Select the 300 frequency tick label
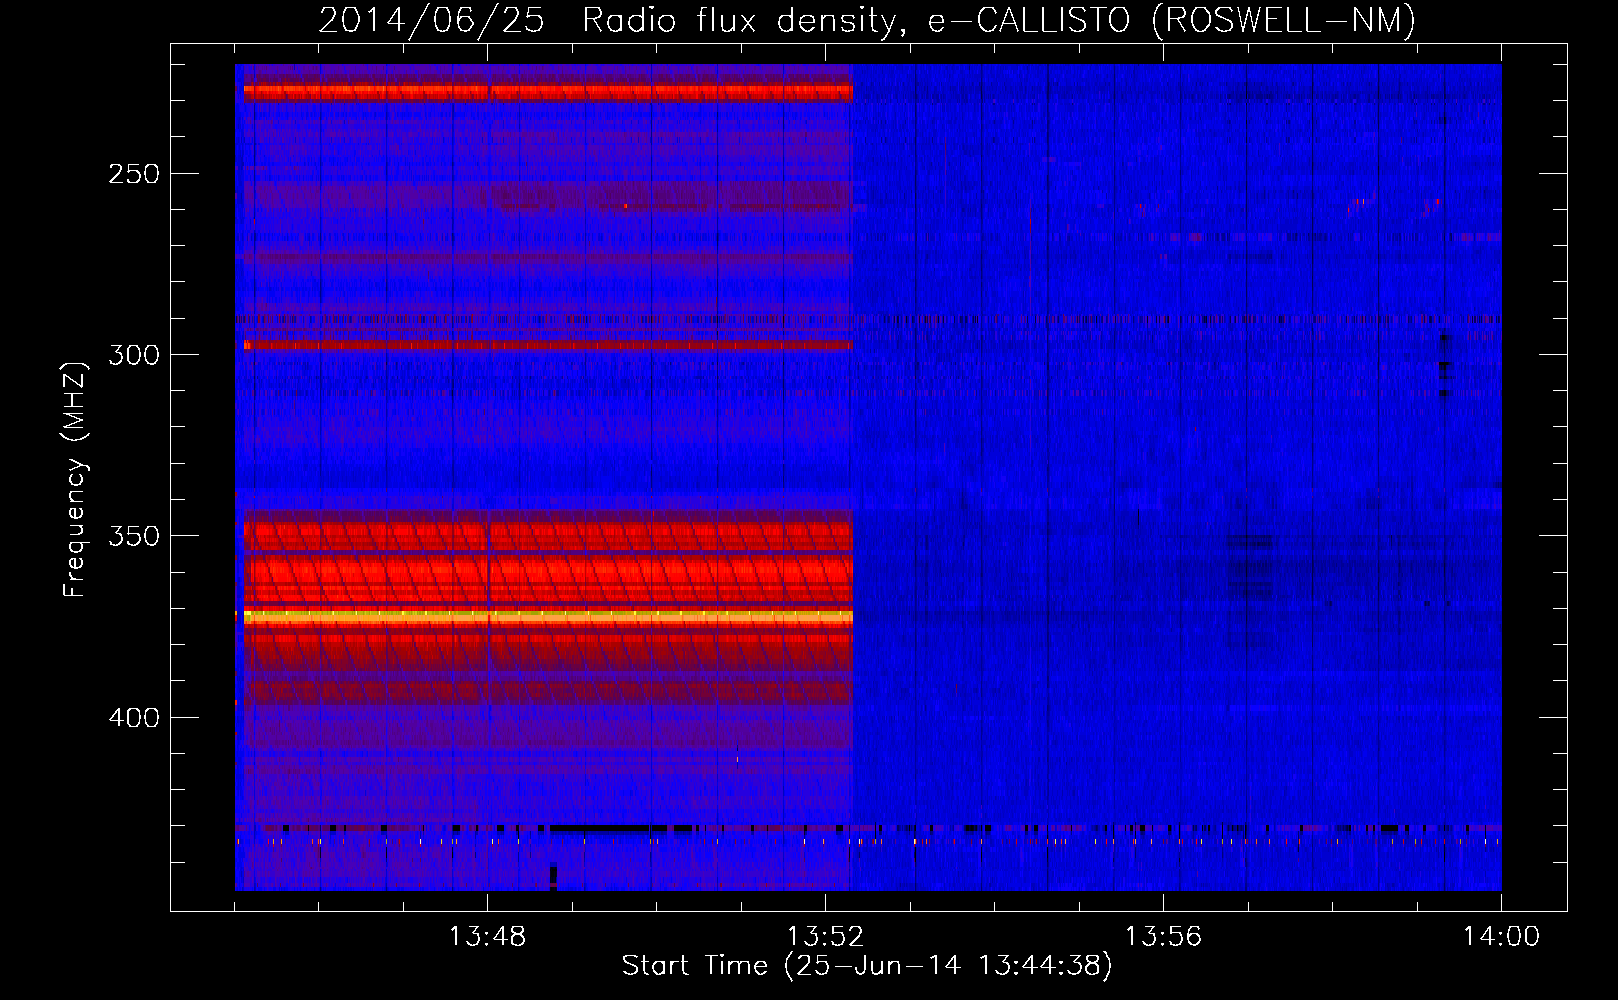Viewport: 1618px width, 1000px height. coord(134,355)
